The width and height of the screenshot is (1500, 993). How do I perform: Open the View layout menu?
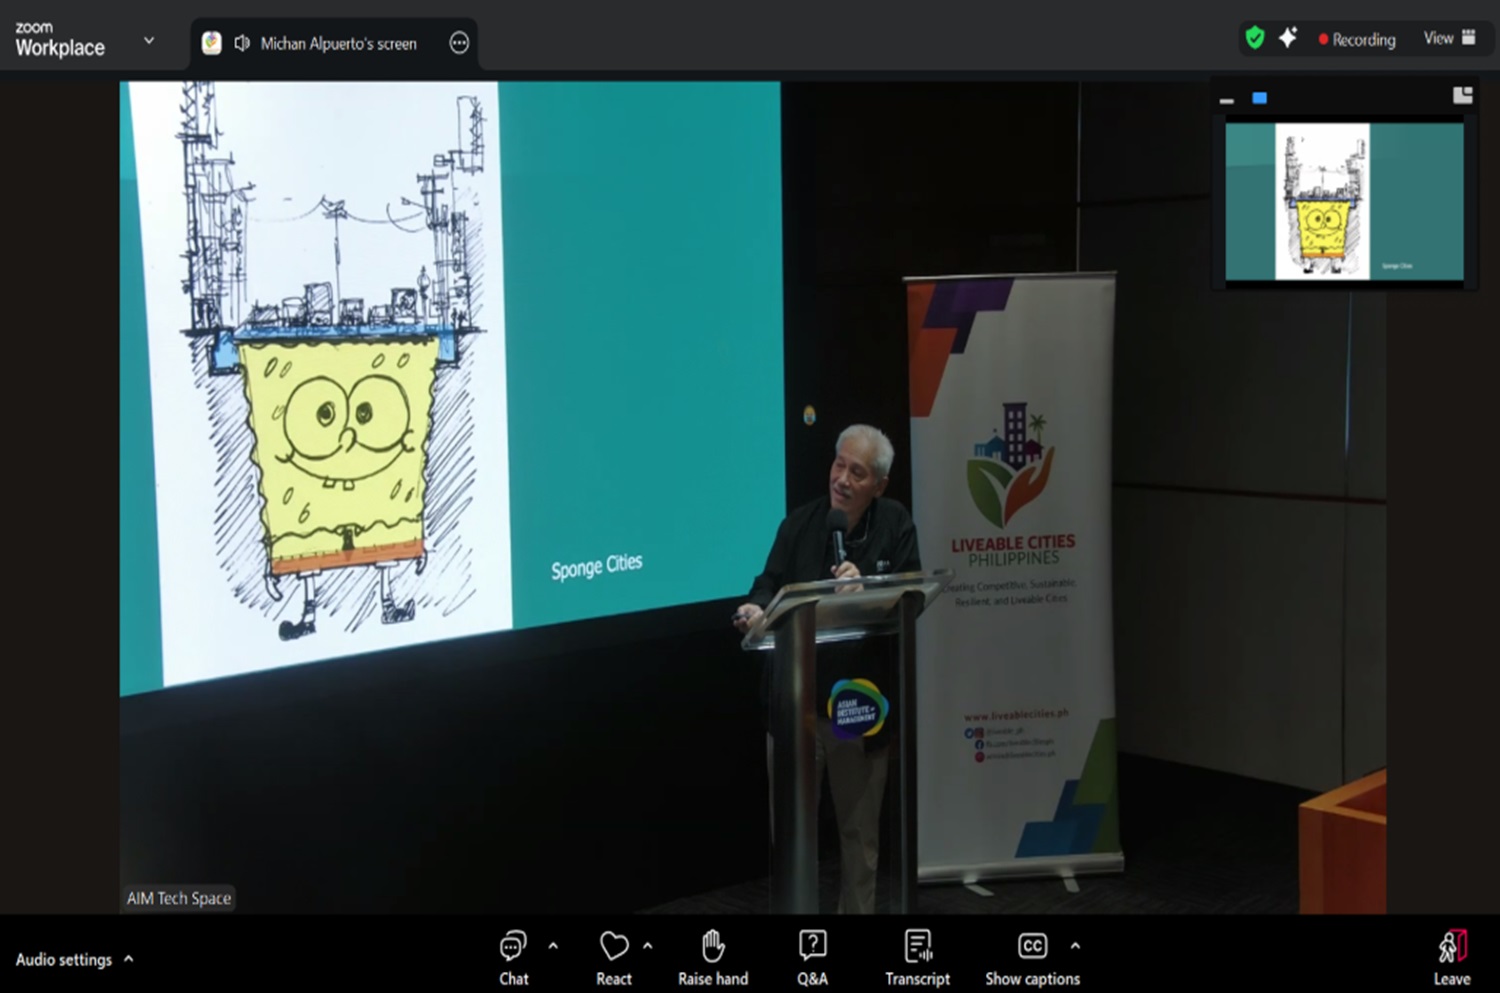click(x=1449, y=38)
